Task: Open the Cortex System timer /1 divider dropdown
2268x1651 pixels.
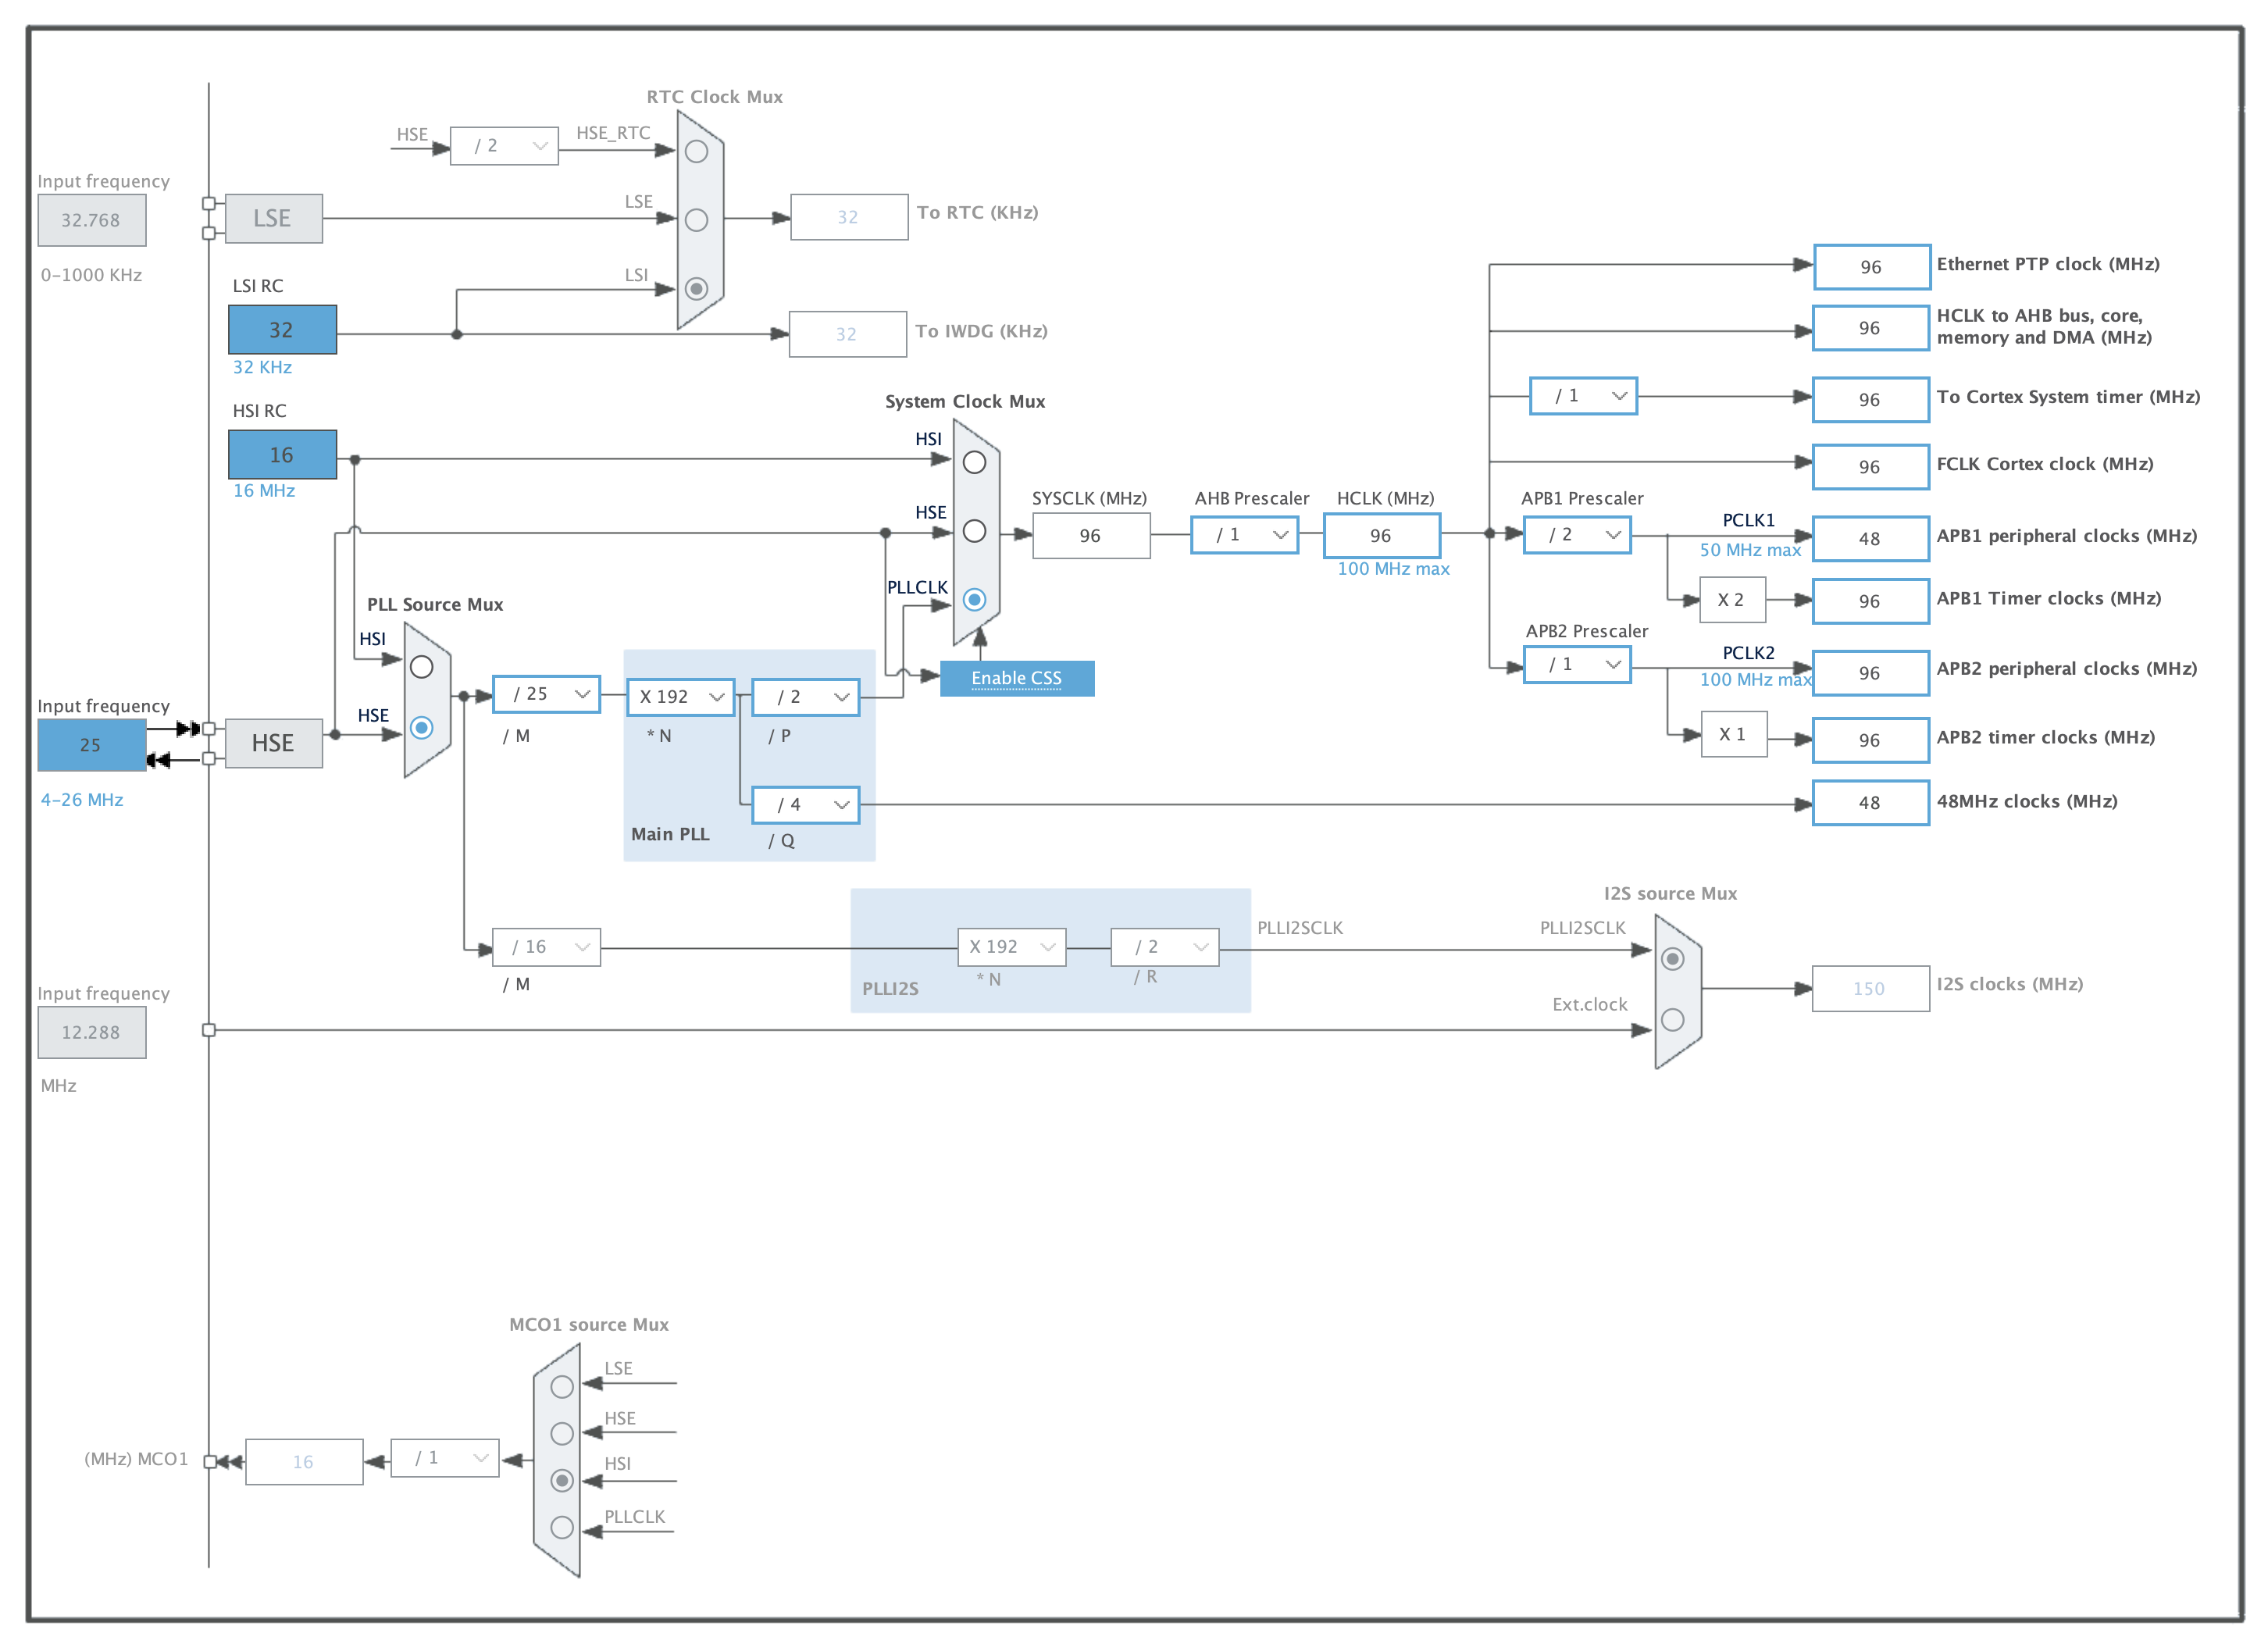Action: click(x=1584, y=396)
